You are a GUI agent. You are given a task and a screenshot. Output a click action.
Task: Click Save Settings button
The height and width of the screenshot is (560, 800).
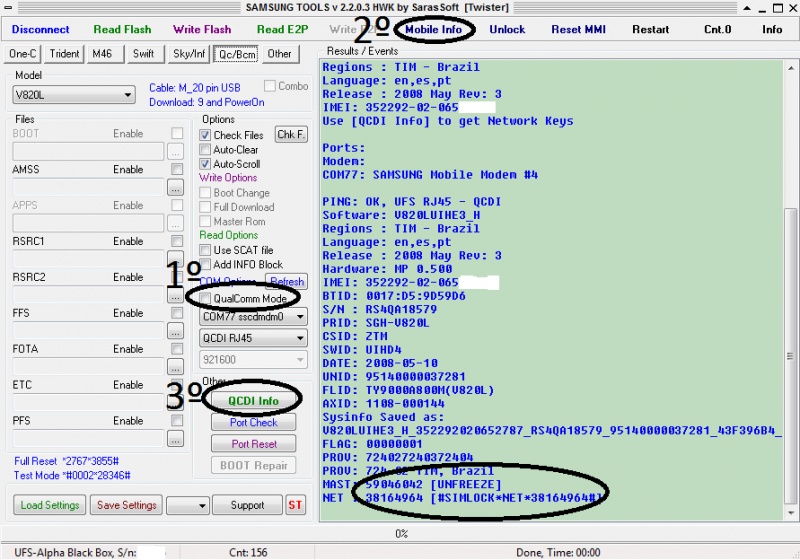[127, 505]
